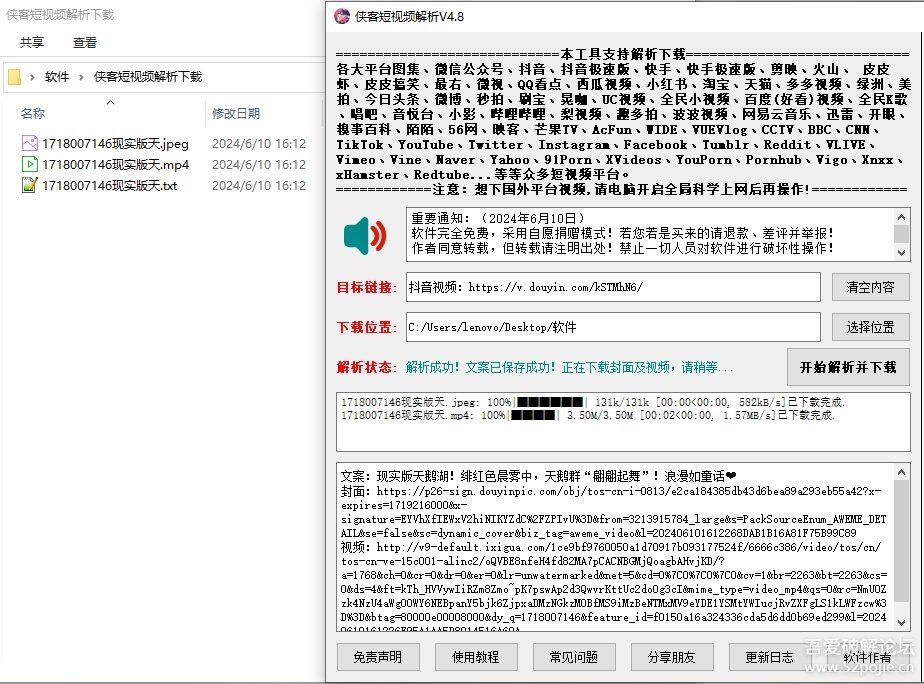This screenshot has width=924, height=684.
Task: Switch to the 共享 ribbon tab
Action: pos(31,42)
